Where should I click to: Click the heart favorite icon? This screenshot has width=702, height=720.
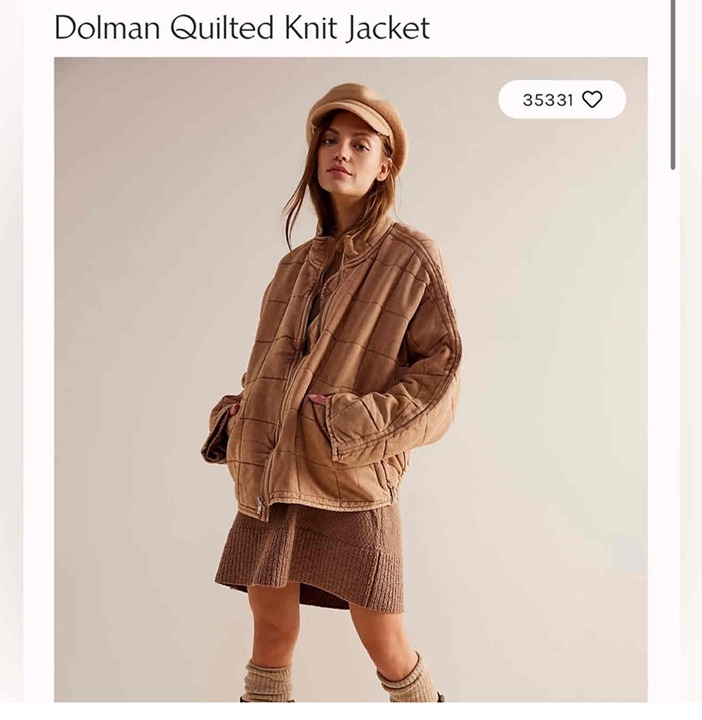pyautogui.click(x=592, y=99)
